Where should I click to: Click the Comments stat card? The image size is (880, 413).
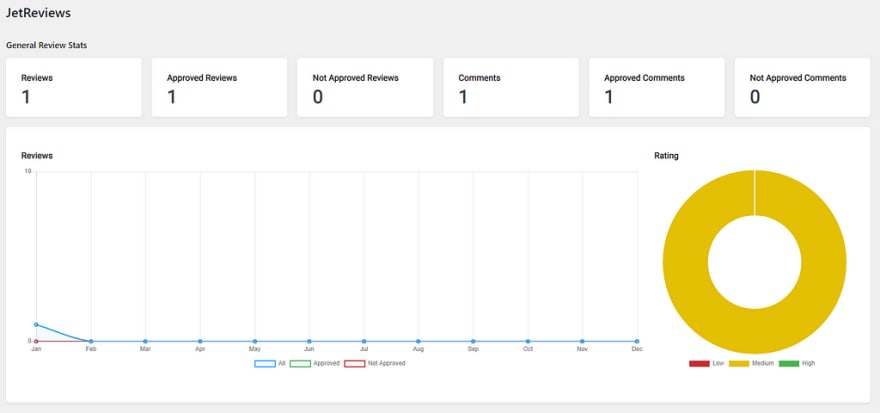[511, 88]
